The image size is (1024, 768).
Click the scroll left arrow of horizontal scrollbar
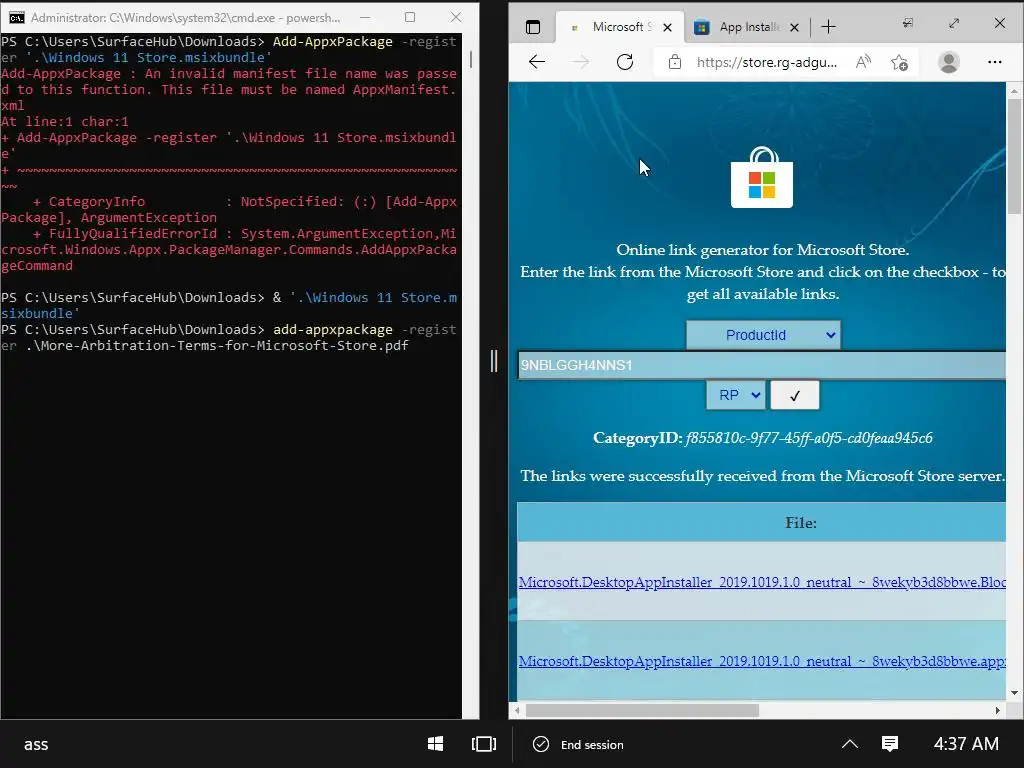tap(518, 710)
